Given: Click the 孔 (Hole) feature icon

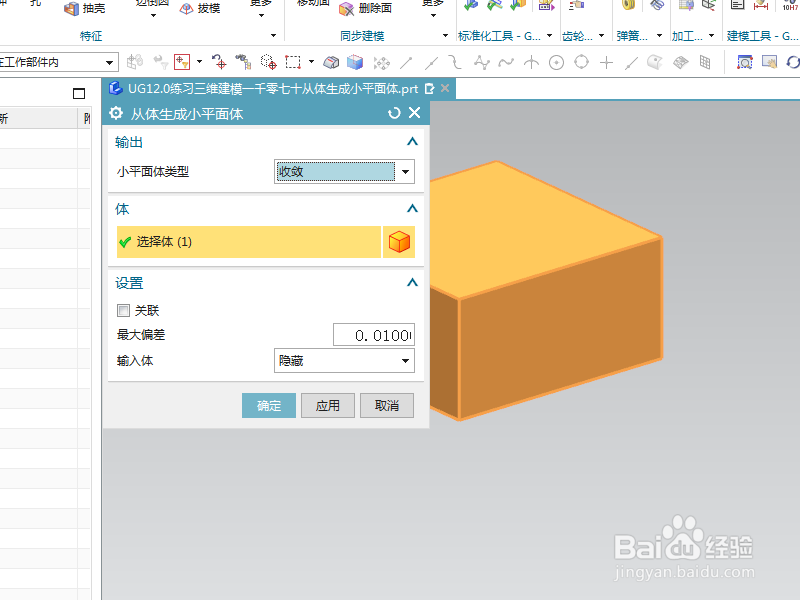Looking at the screenshot, I should tap(35, 5).
